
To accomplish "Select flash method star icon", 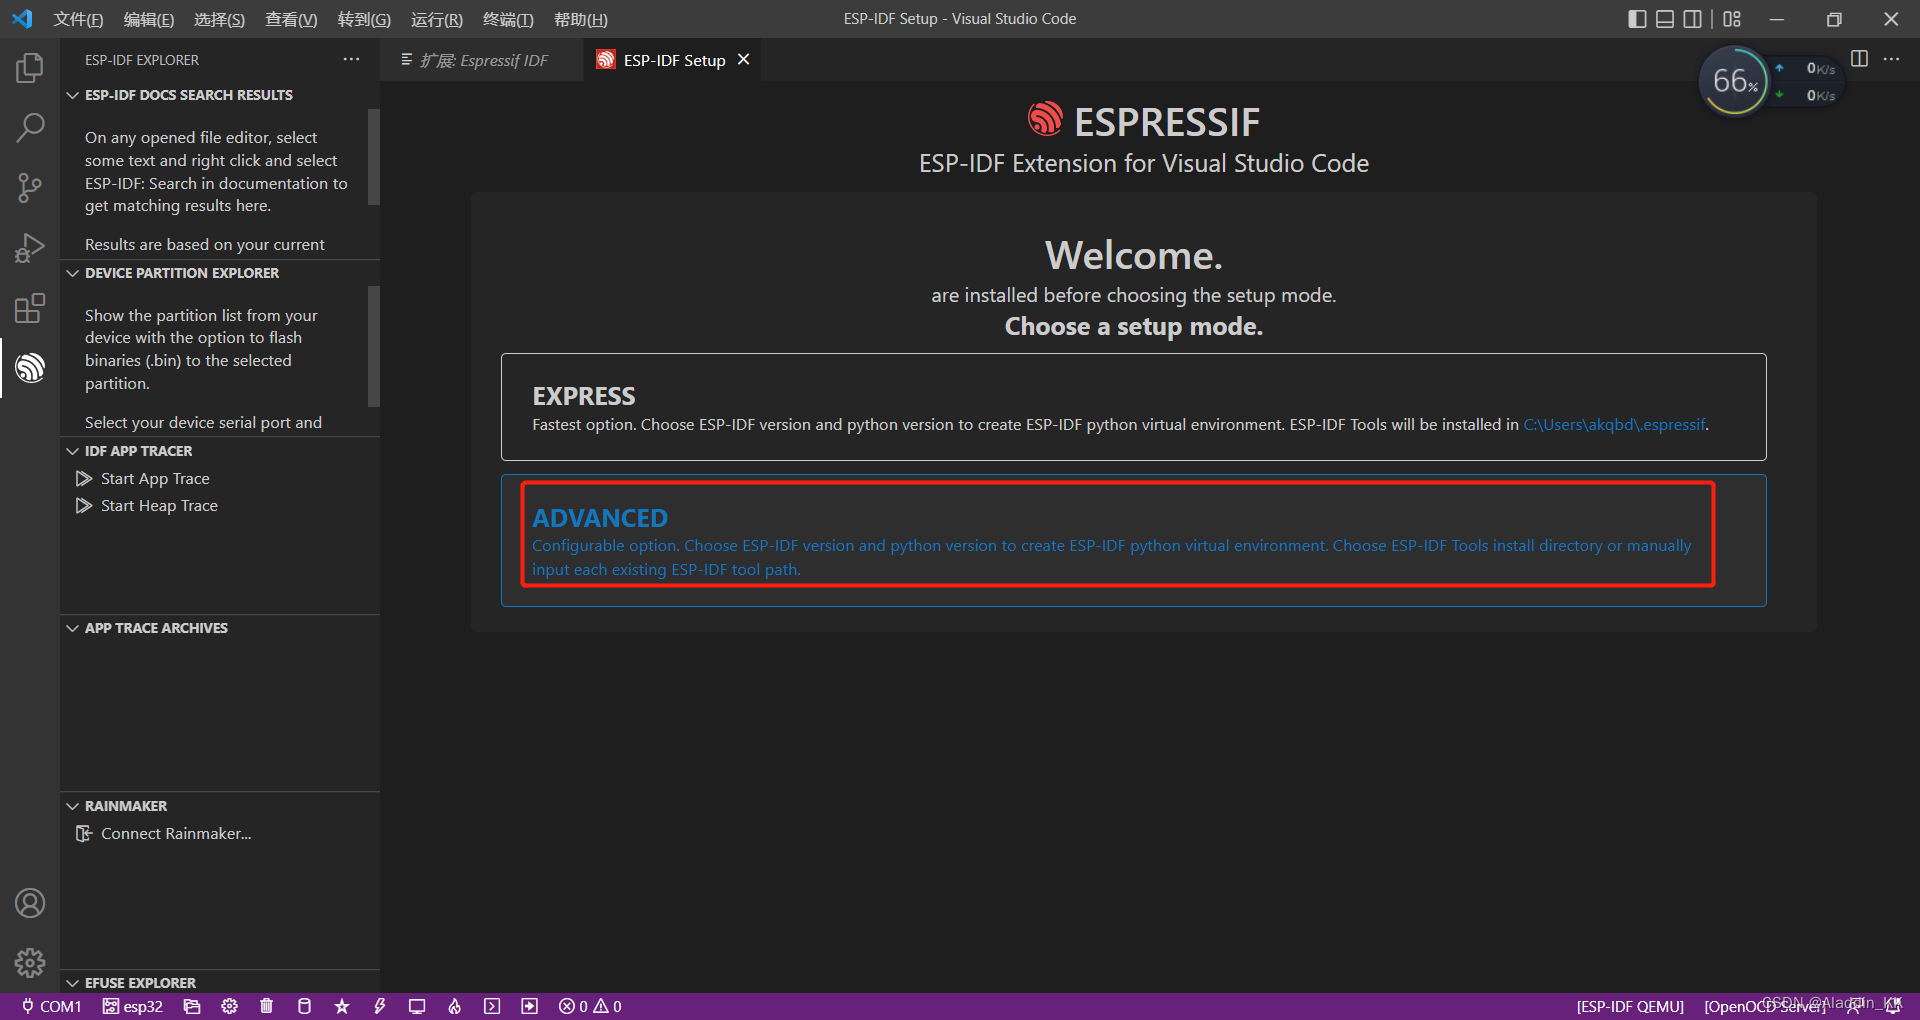I will point(342,1006).
